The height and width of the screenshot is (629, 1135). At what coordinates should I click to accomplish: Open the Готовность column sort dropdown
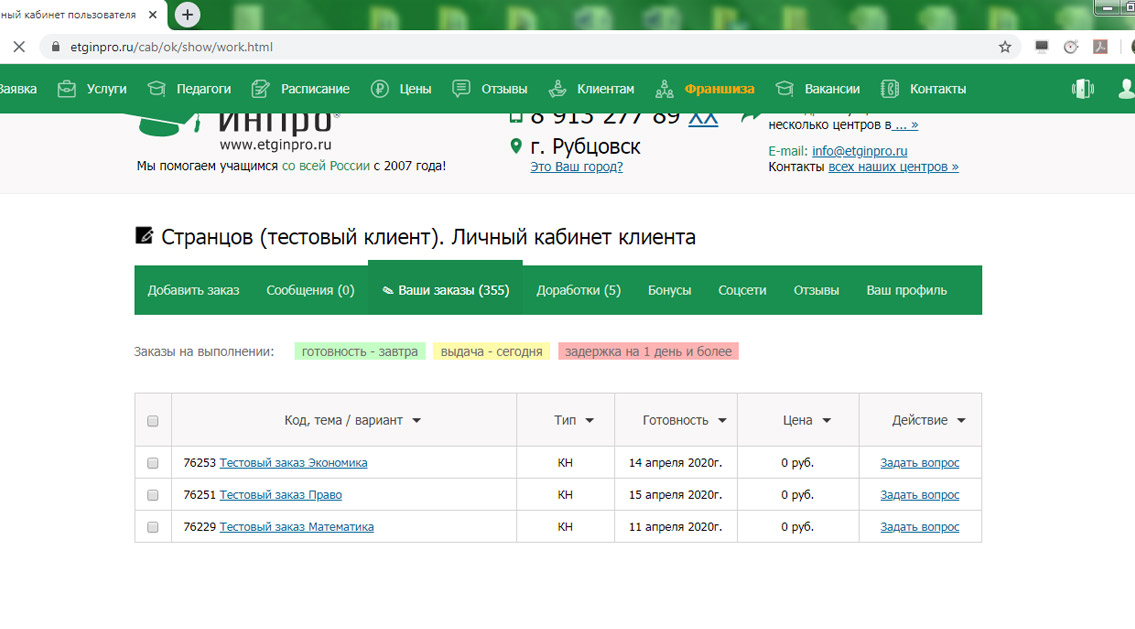point(722,421)
